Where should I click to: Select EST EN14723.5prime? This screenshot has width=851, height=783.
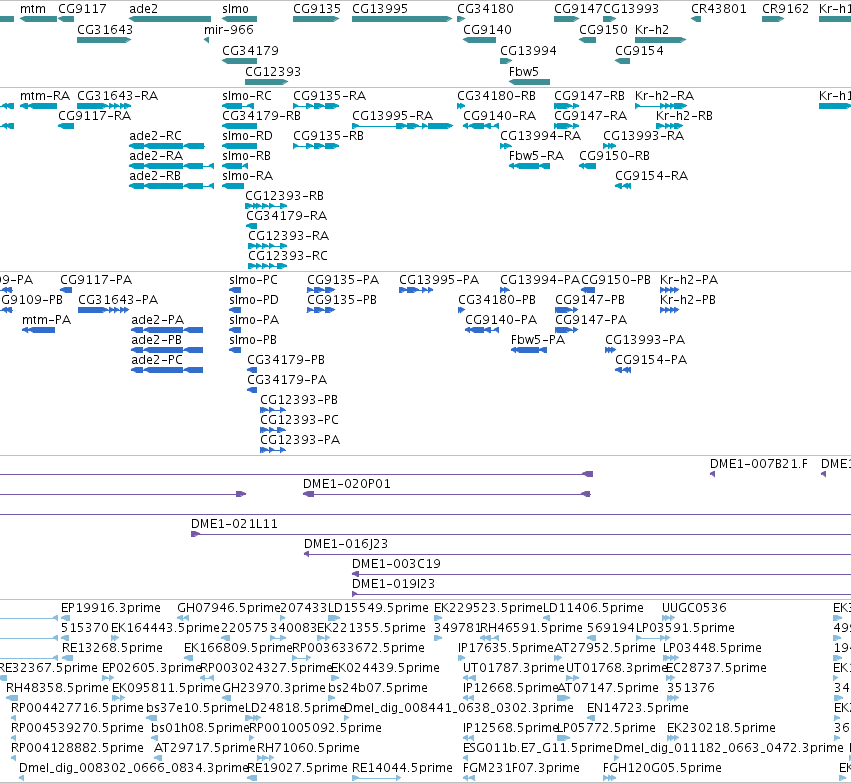[x=592, y=718]
